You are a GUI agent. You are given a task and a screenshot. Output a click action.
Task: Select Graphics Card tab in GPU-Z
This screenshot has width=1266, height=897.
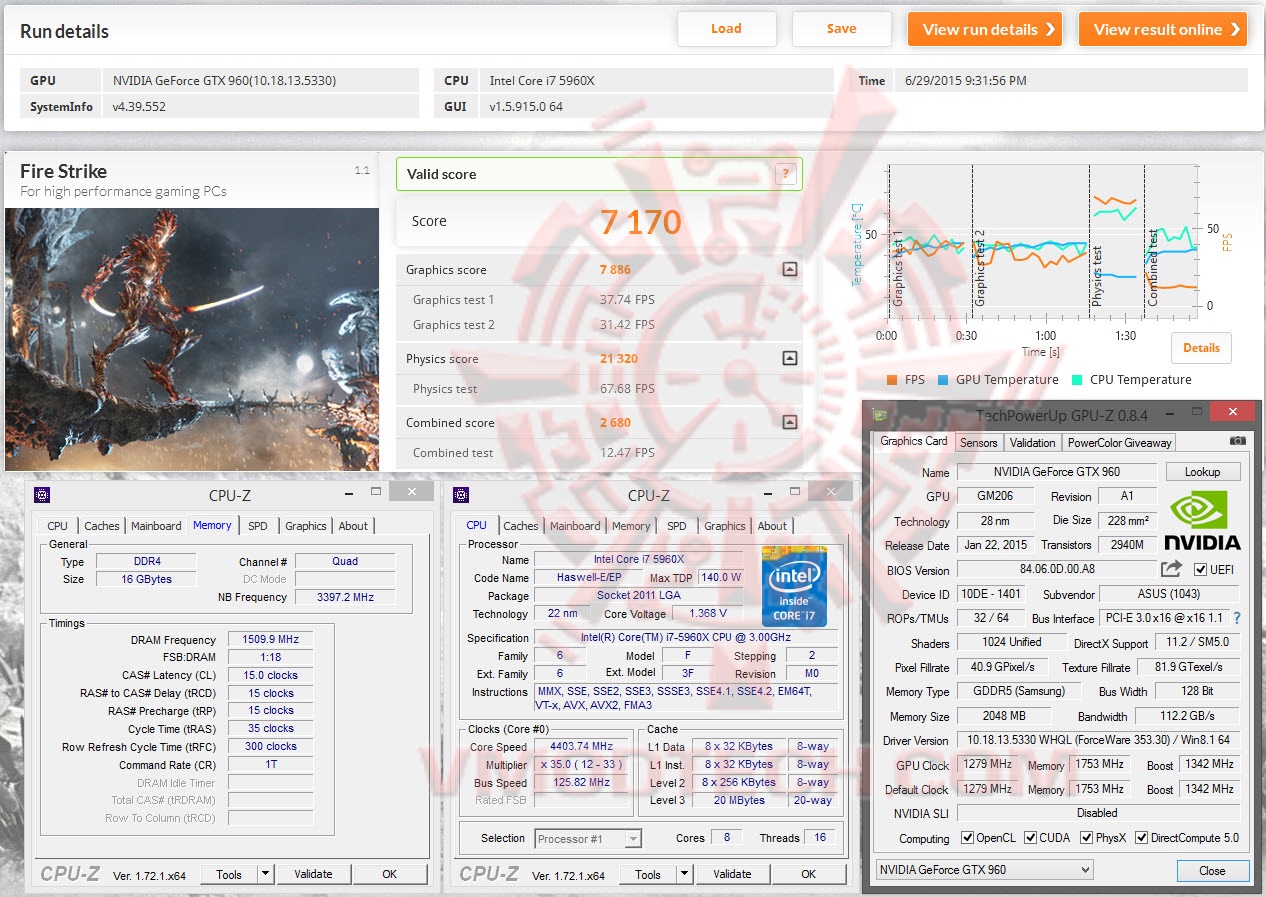913,441
